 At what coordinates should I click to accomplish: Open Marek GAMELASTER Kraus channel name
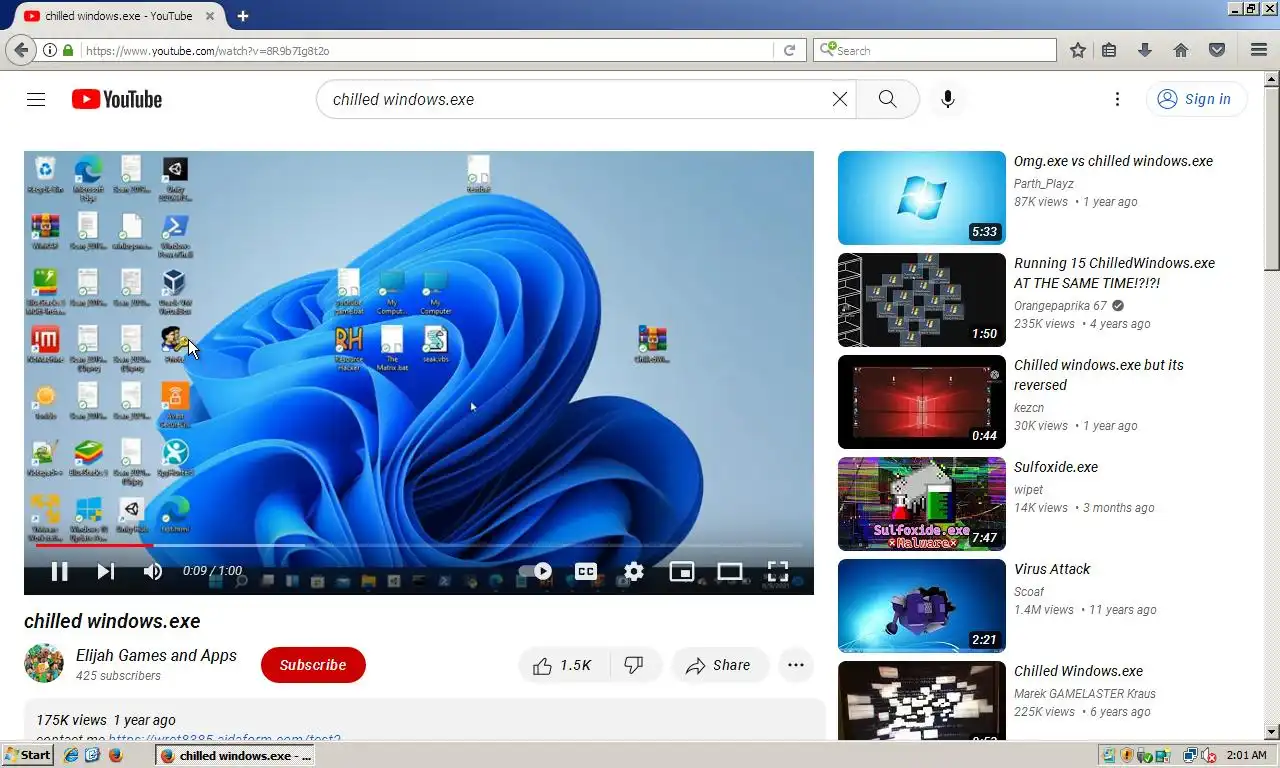click(1085, 693)
